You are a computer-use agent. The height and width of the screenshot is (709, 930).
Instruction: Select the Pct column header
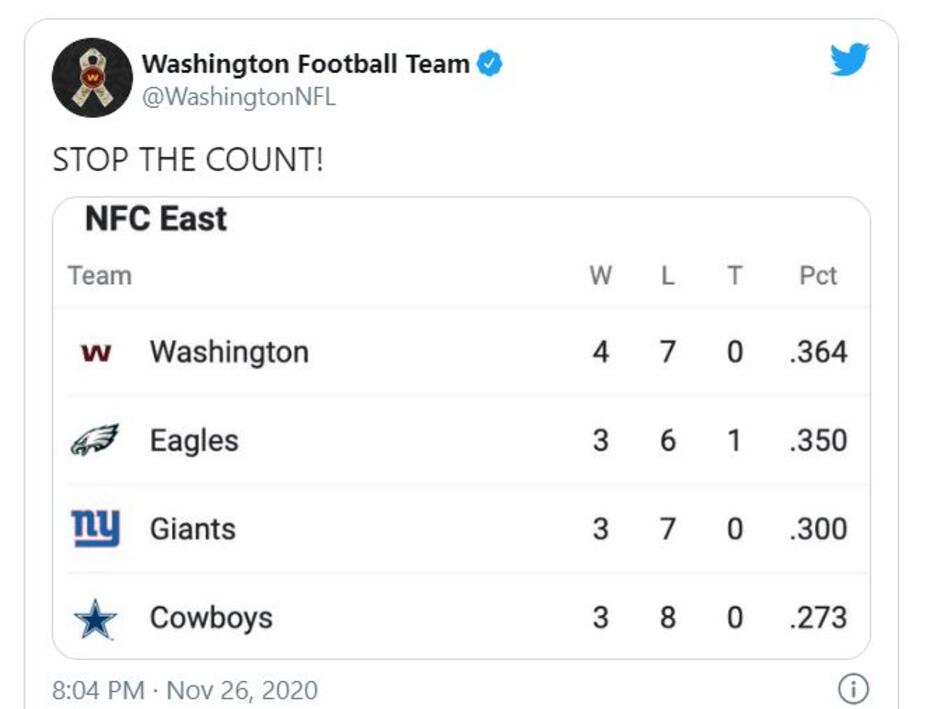818,276
